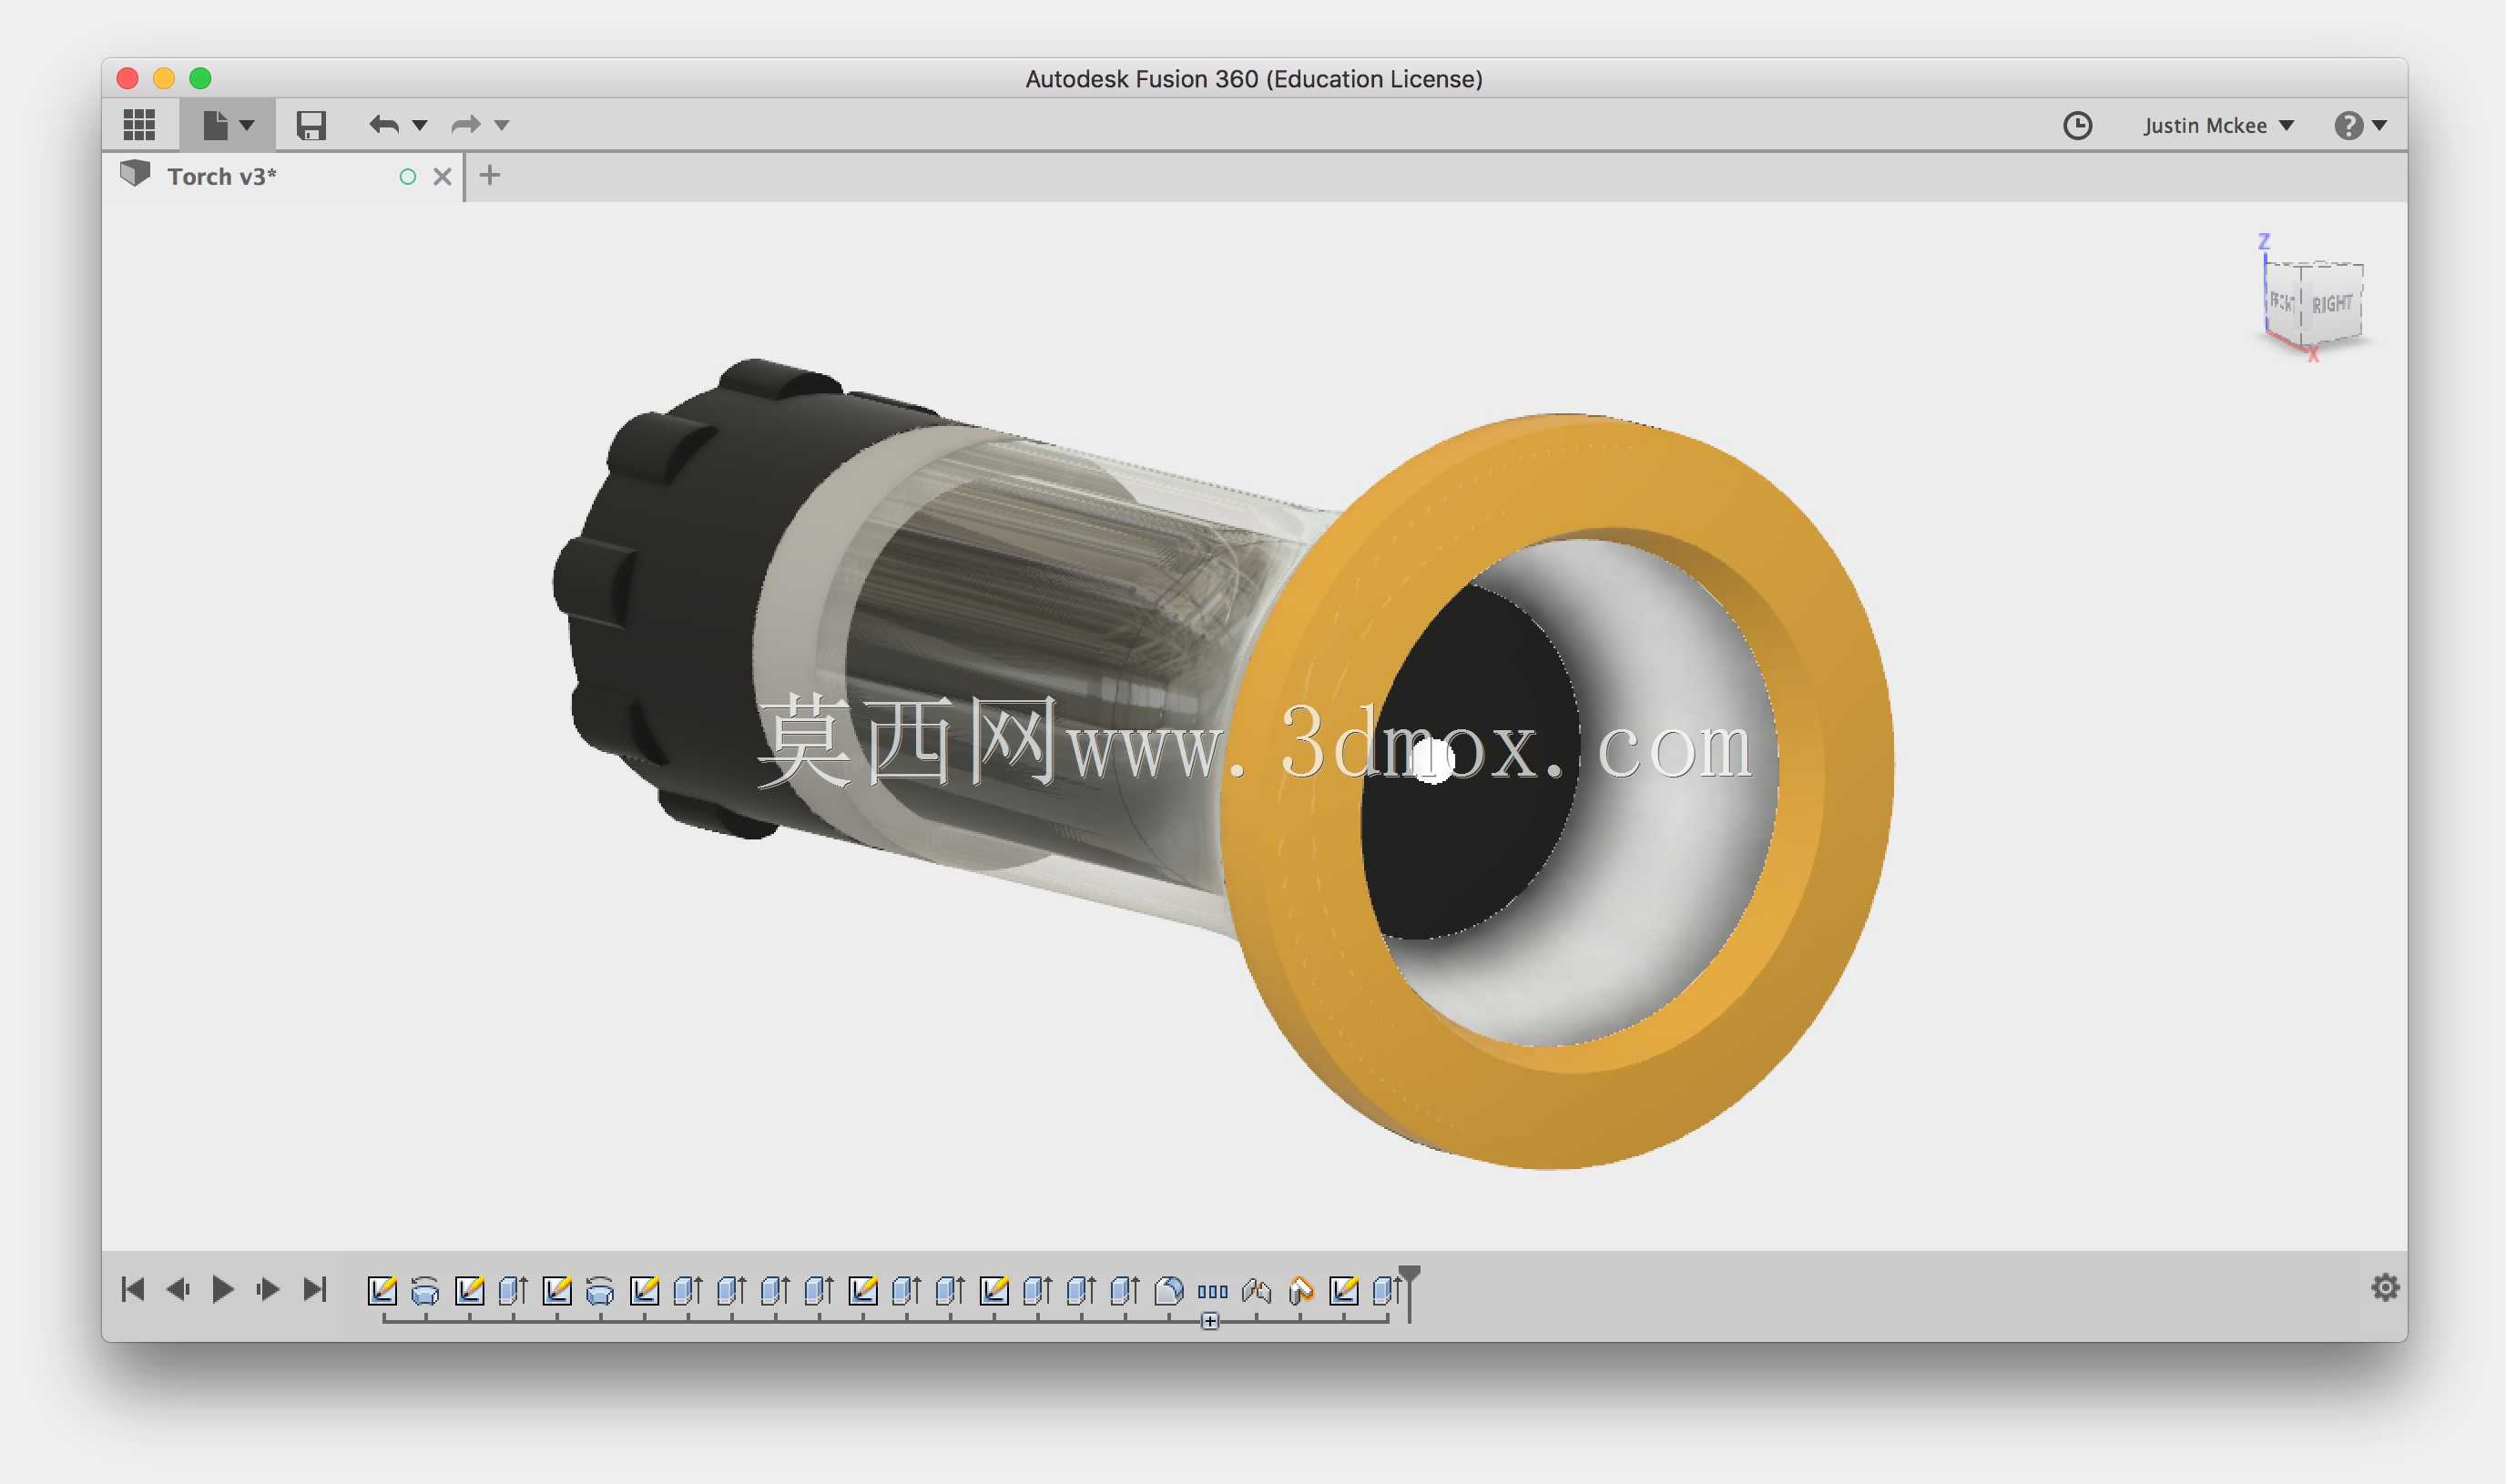Viewport: 2506px width, 1484px height.
Task: Select second sketch feature in timeline
Action: tap(469, 1290)
